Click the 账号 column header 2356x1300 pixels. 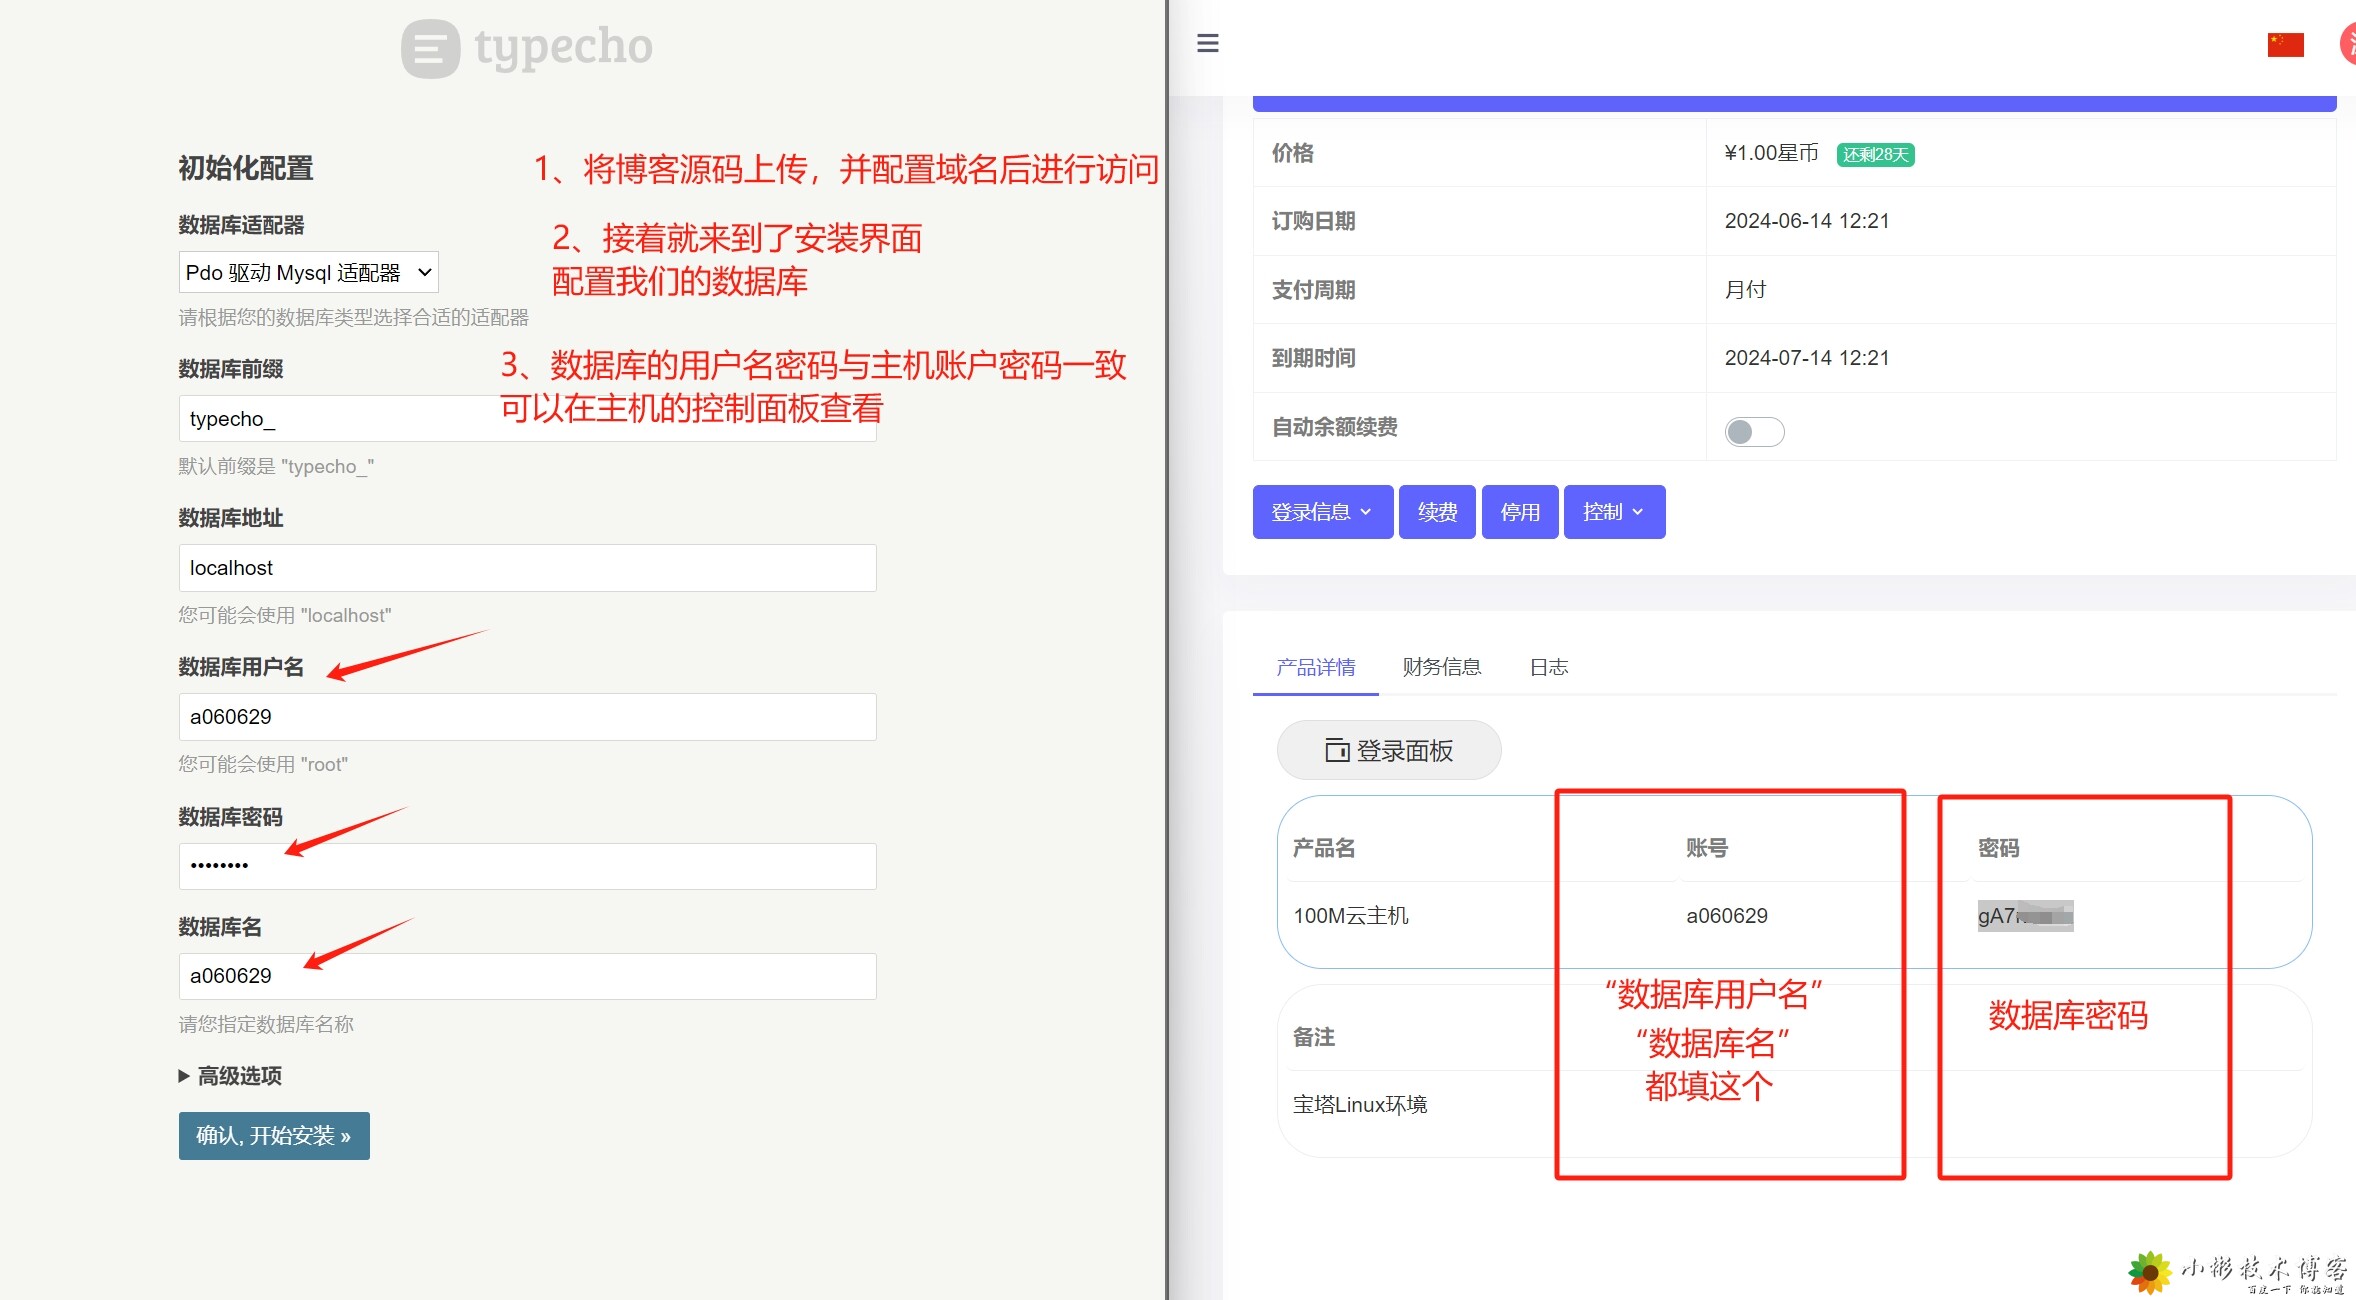pos(1707,848)
